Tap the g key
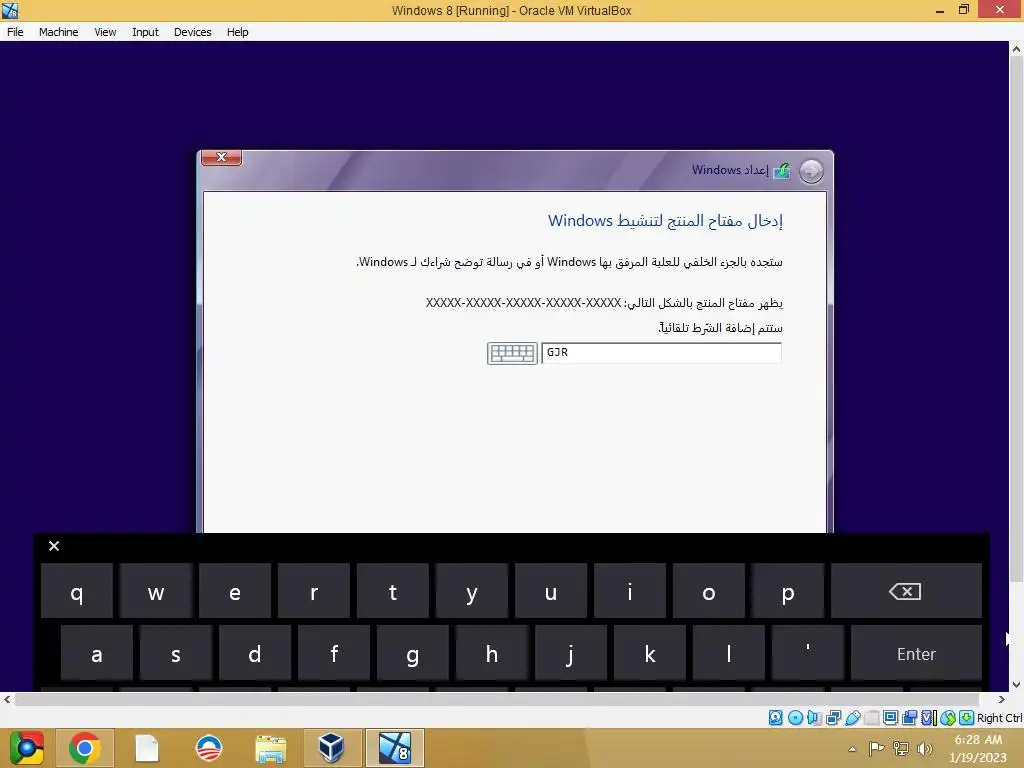1024x768 pixels. [413, 654]
